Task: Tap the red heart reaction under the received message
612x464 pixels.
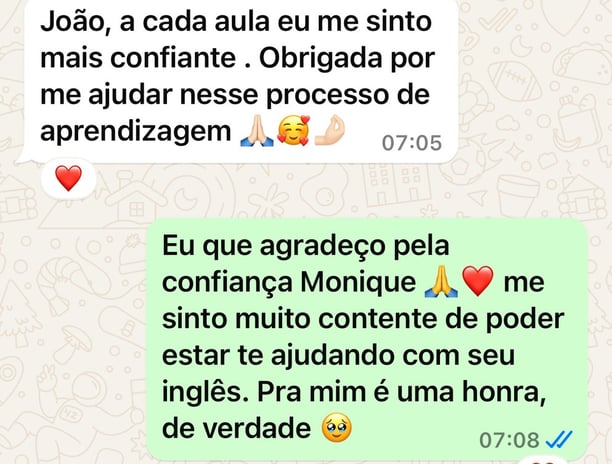Action: 69,178
